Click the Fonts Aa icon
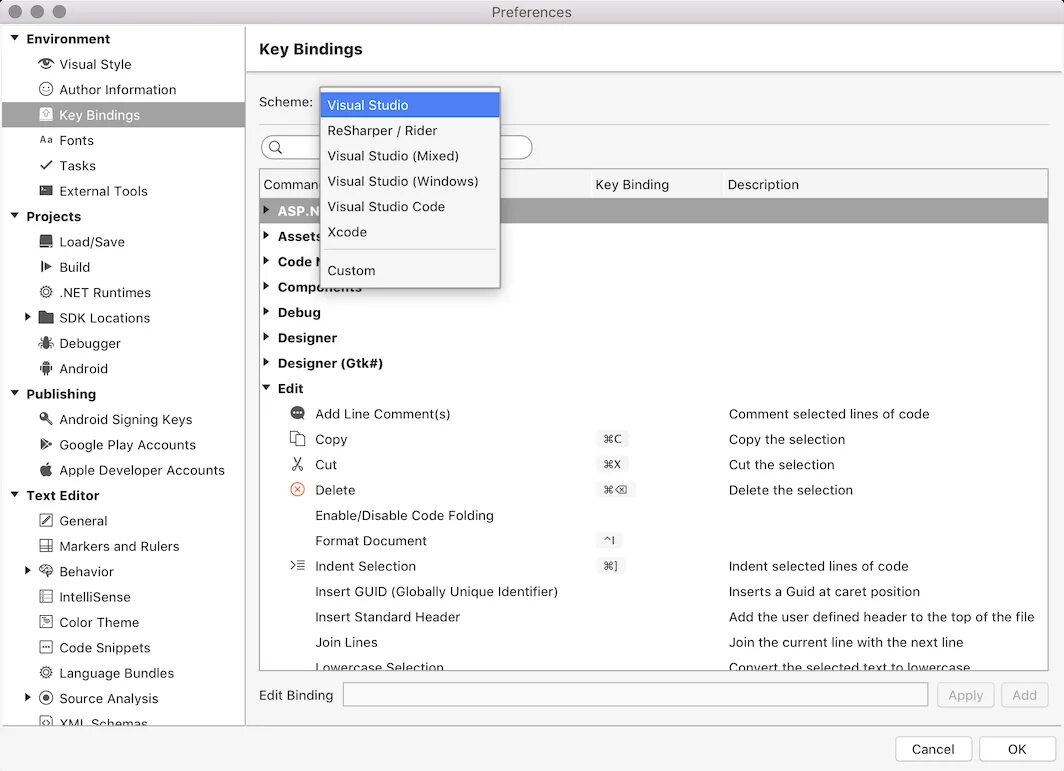 [x=46, y=140]
